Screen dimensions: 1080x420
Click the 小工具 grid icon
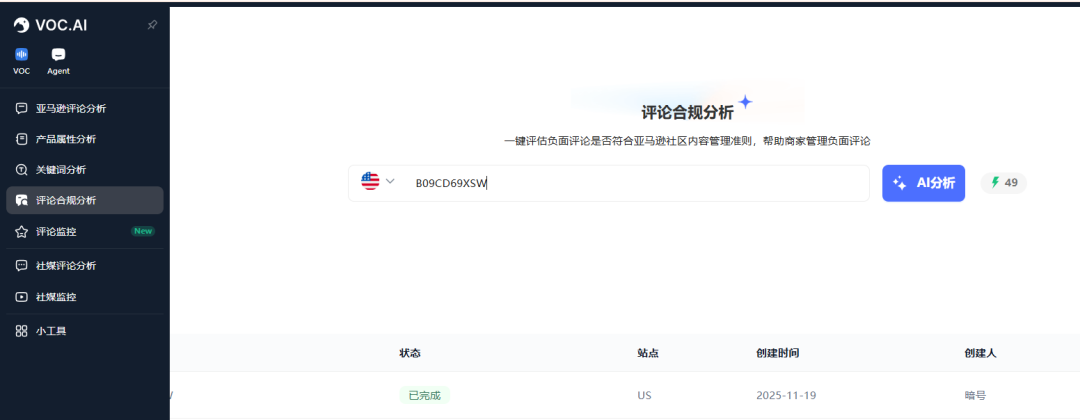tap(21, 331)
